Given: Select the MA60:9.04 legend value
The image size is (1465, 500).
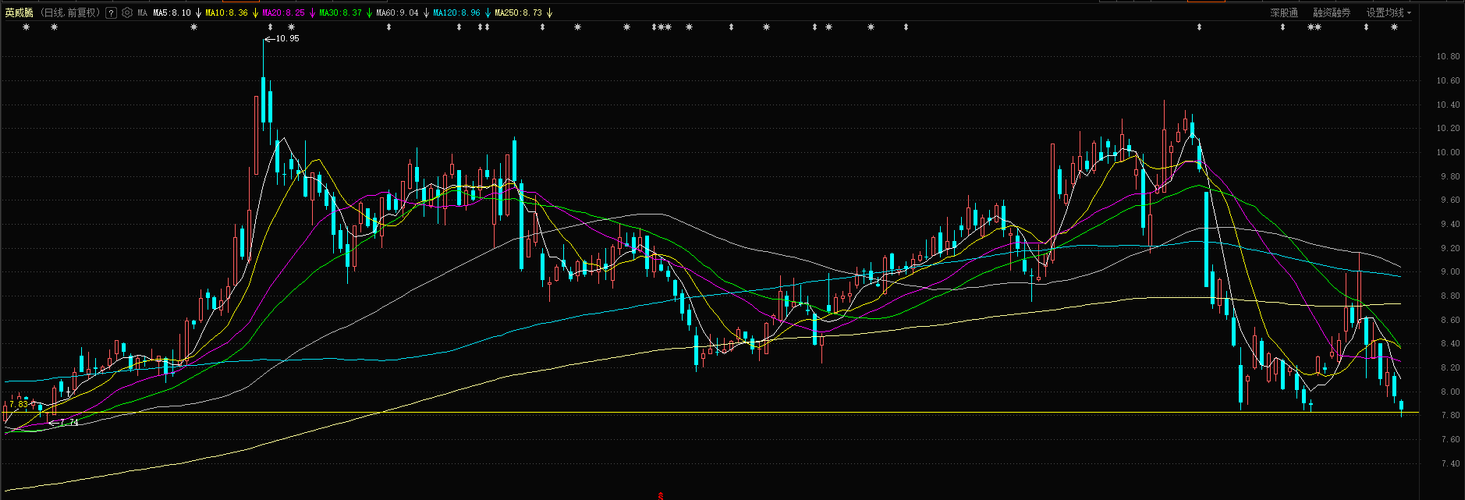Looking at the screenshot, I should click(398, 13).
